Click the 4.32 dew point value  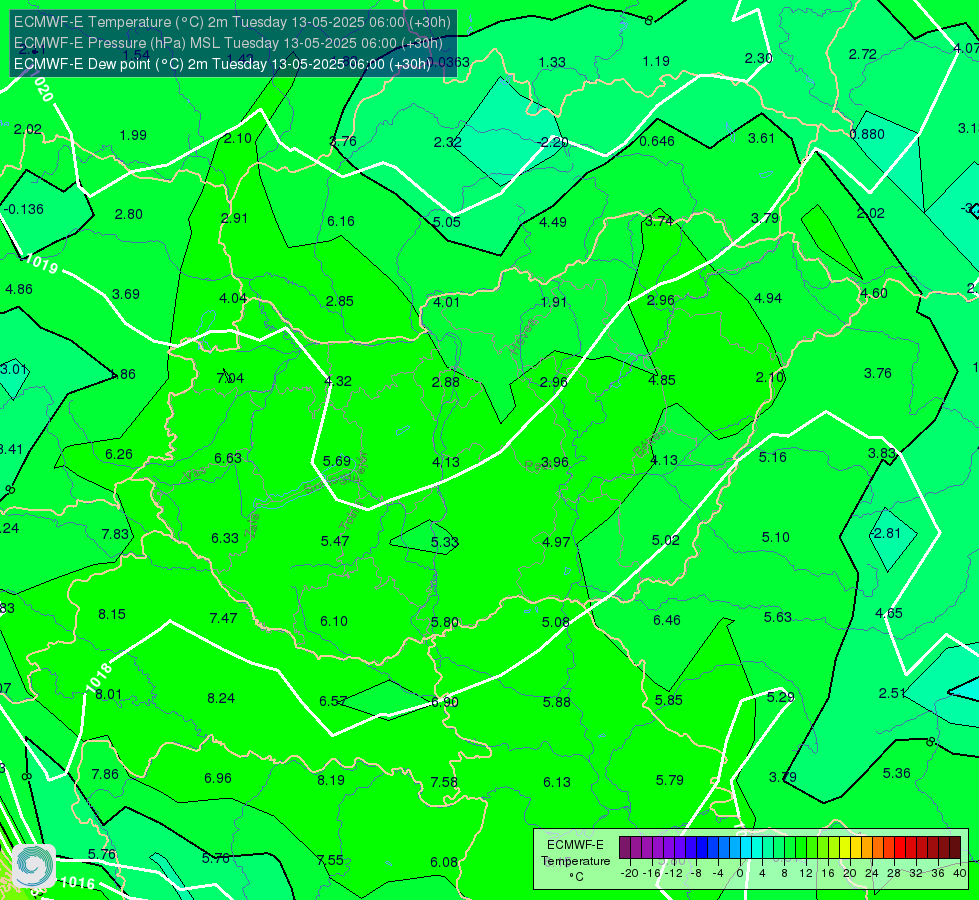(x=338, y=381)
